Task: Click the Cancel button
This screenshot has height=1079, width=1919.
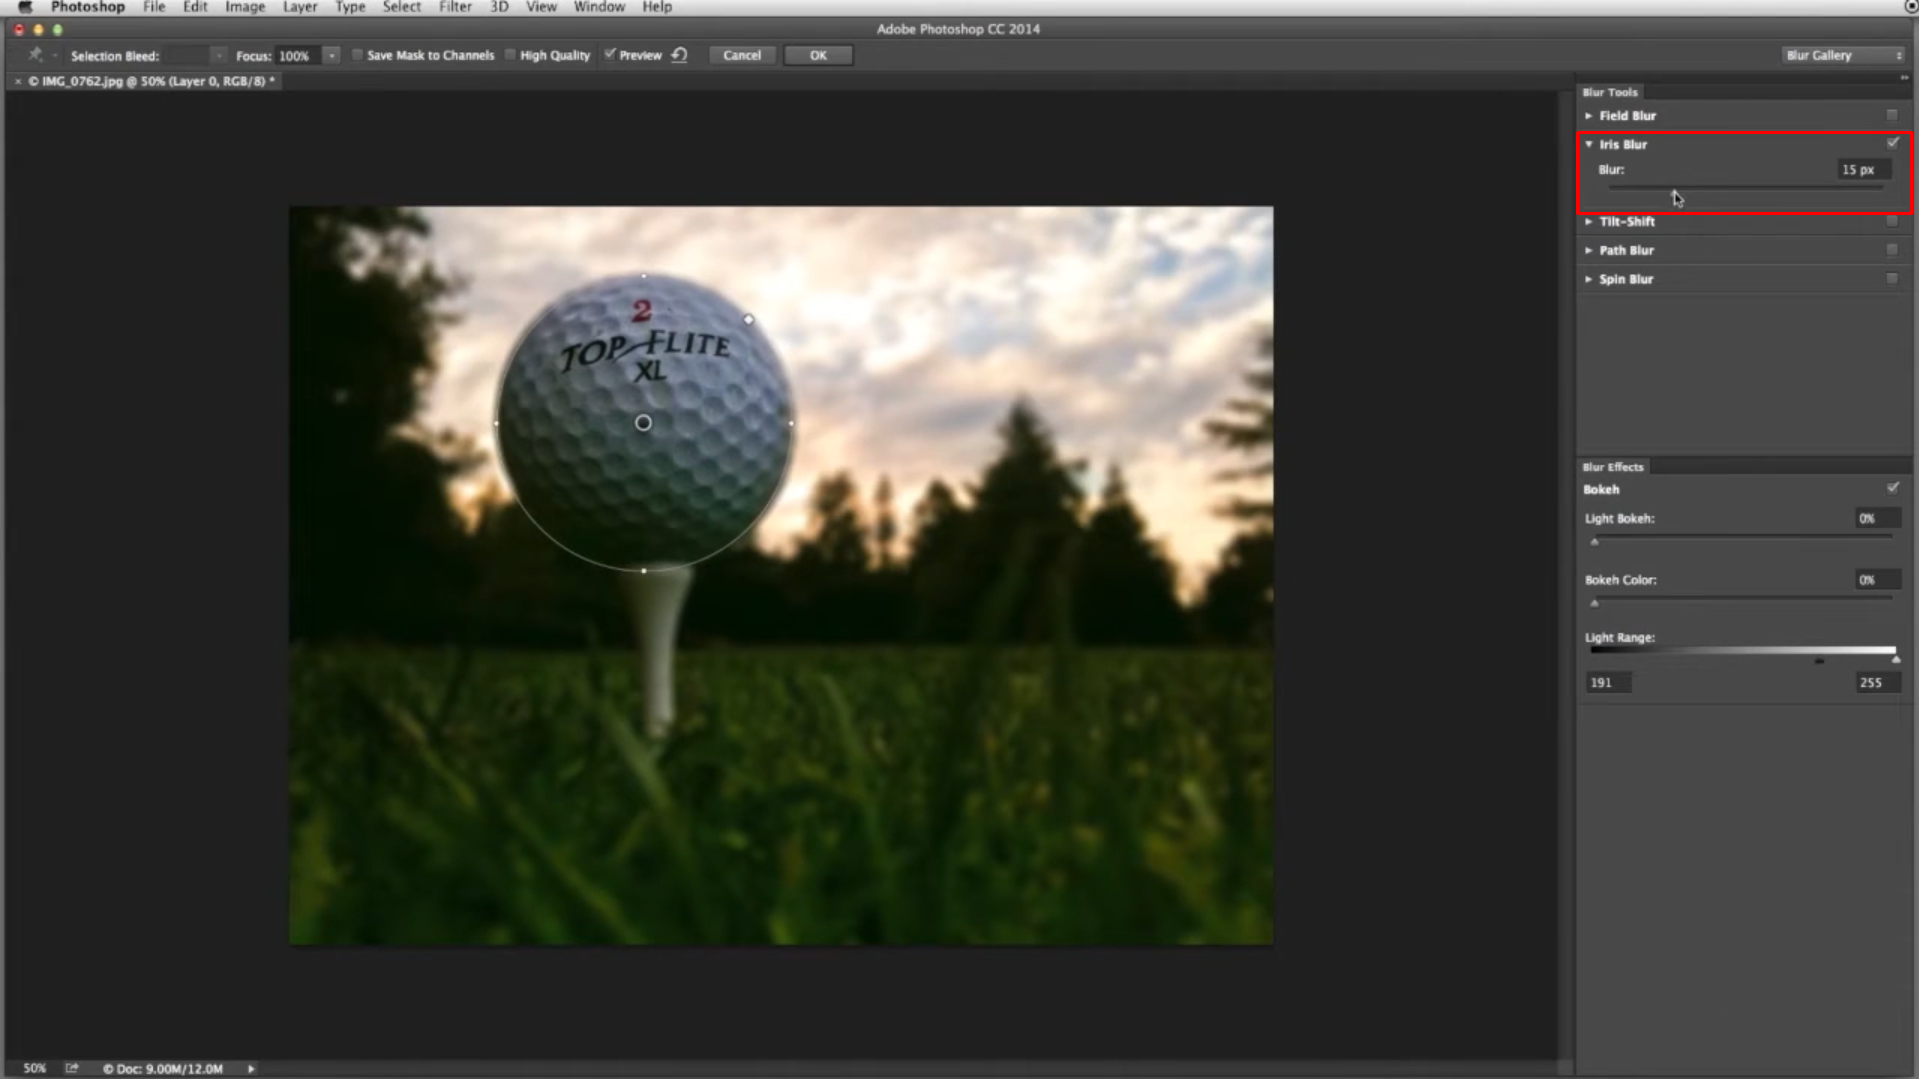Action: pos(742,55)
